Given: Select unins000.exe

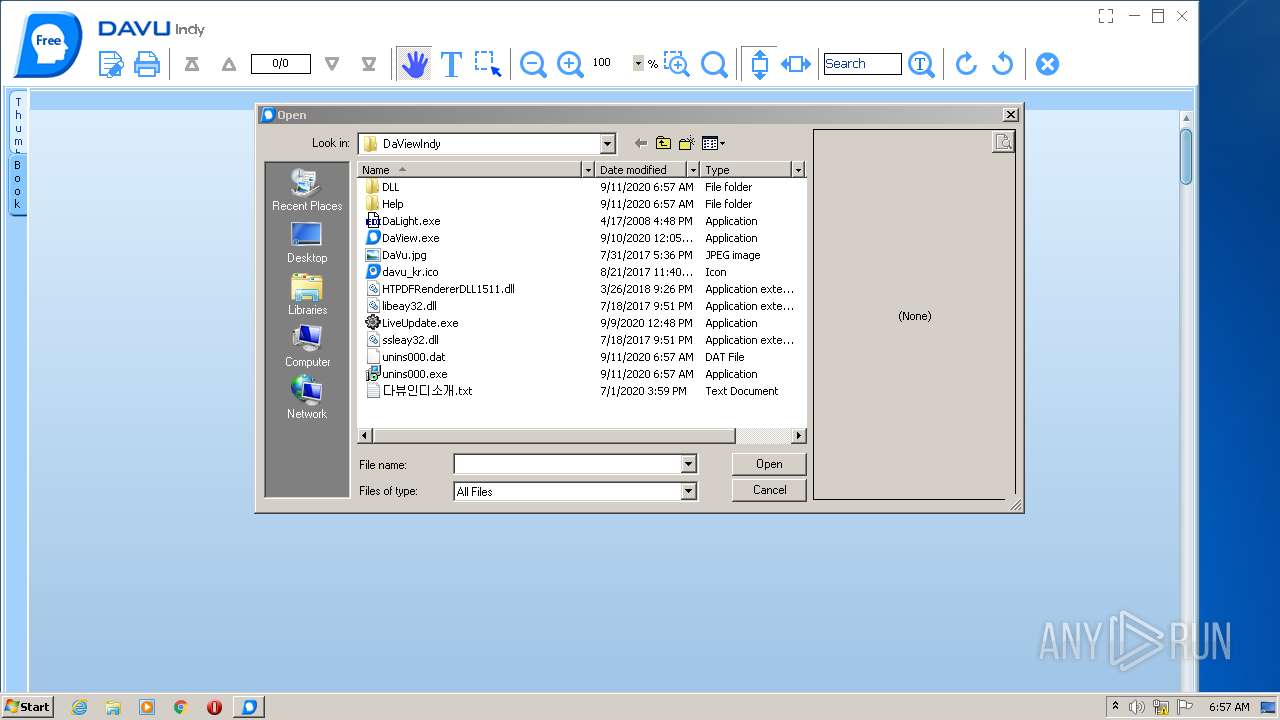Looking at the screenshot, I should [406, 374].
